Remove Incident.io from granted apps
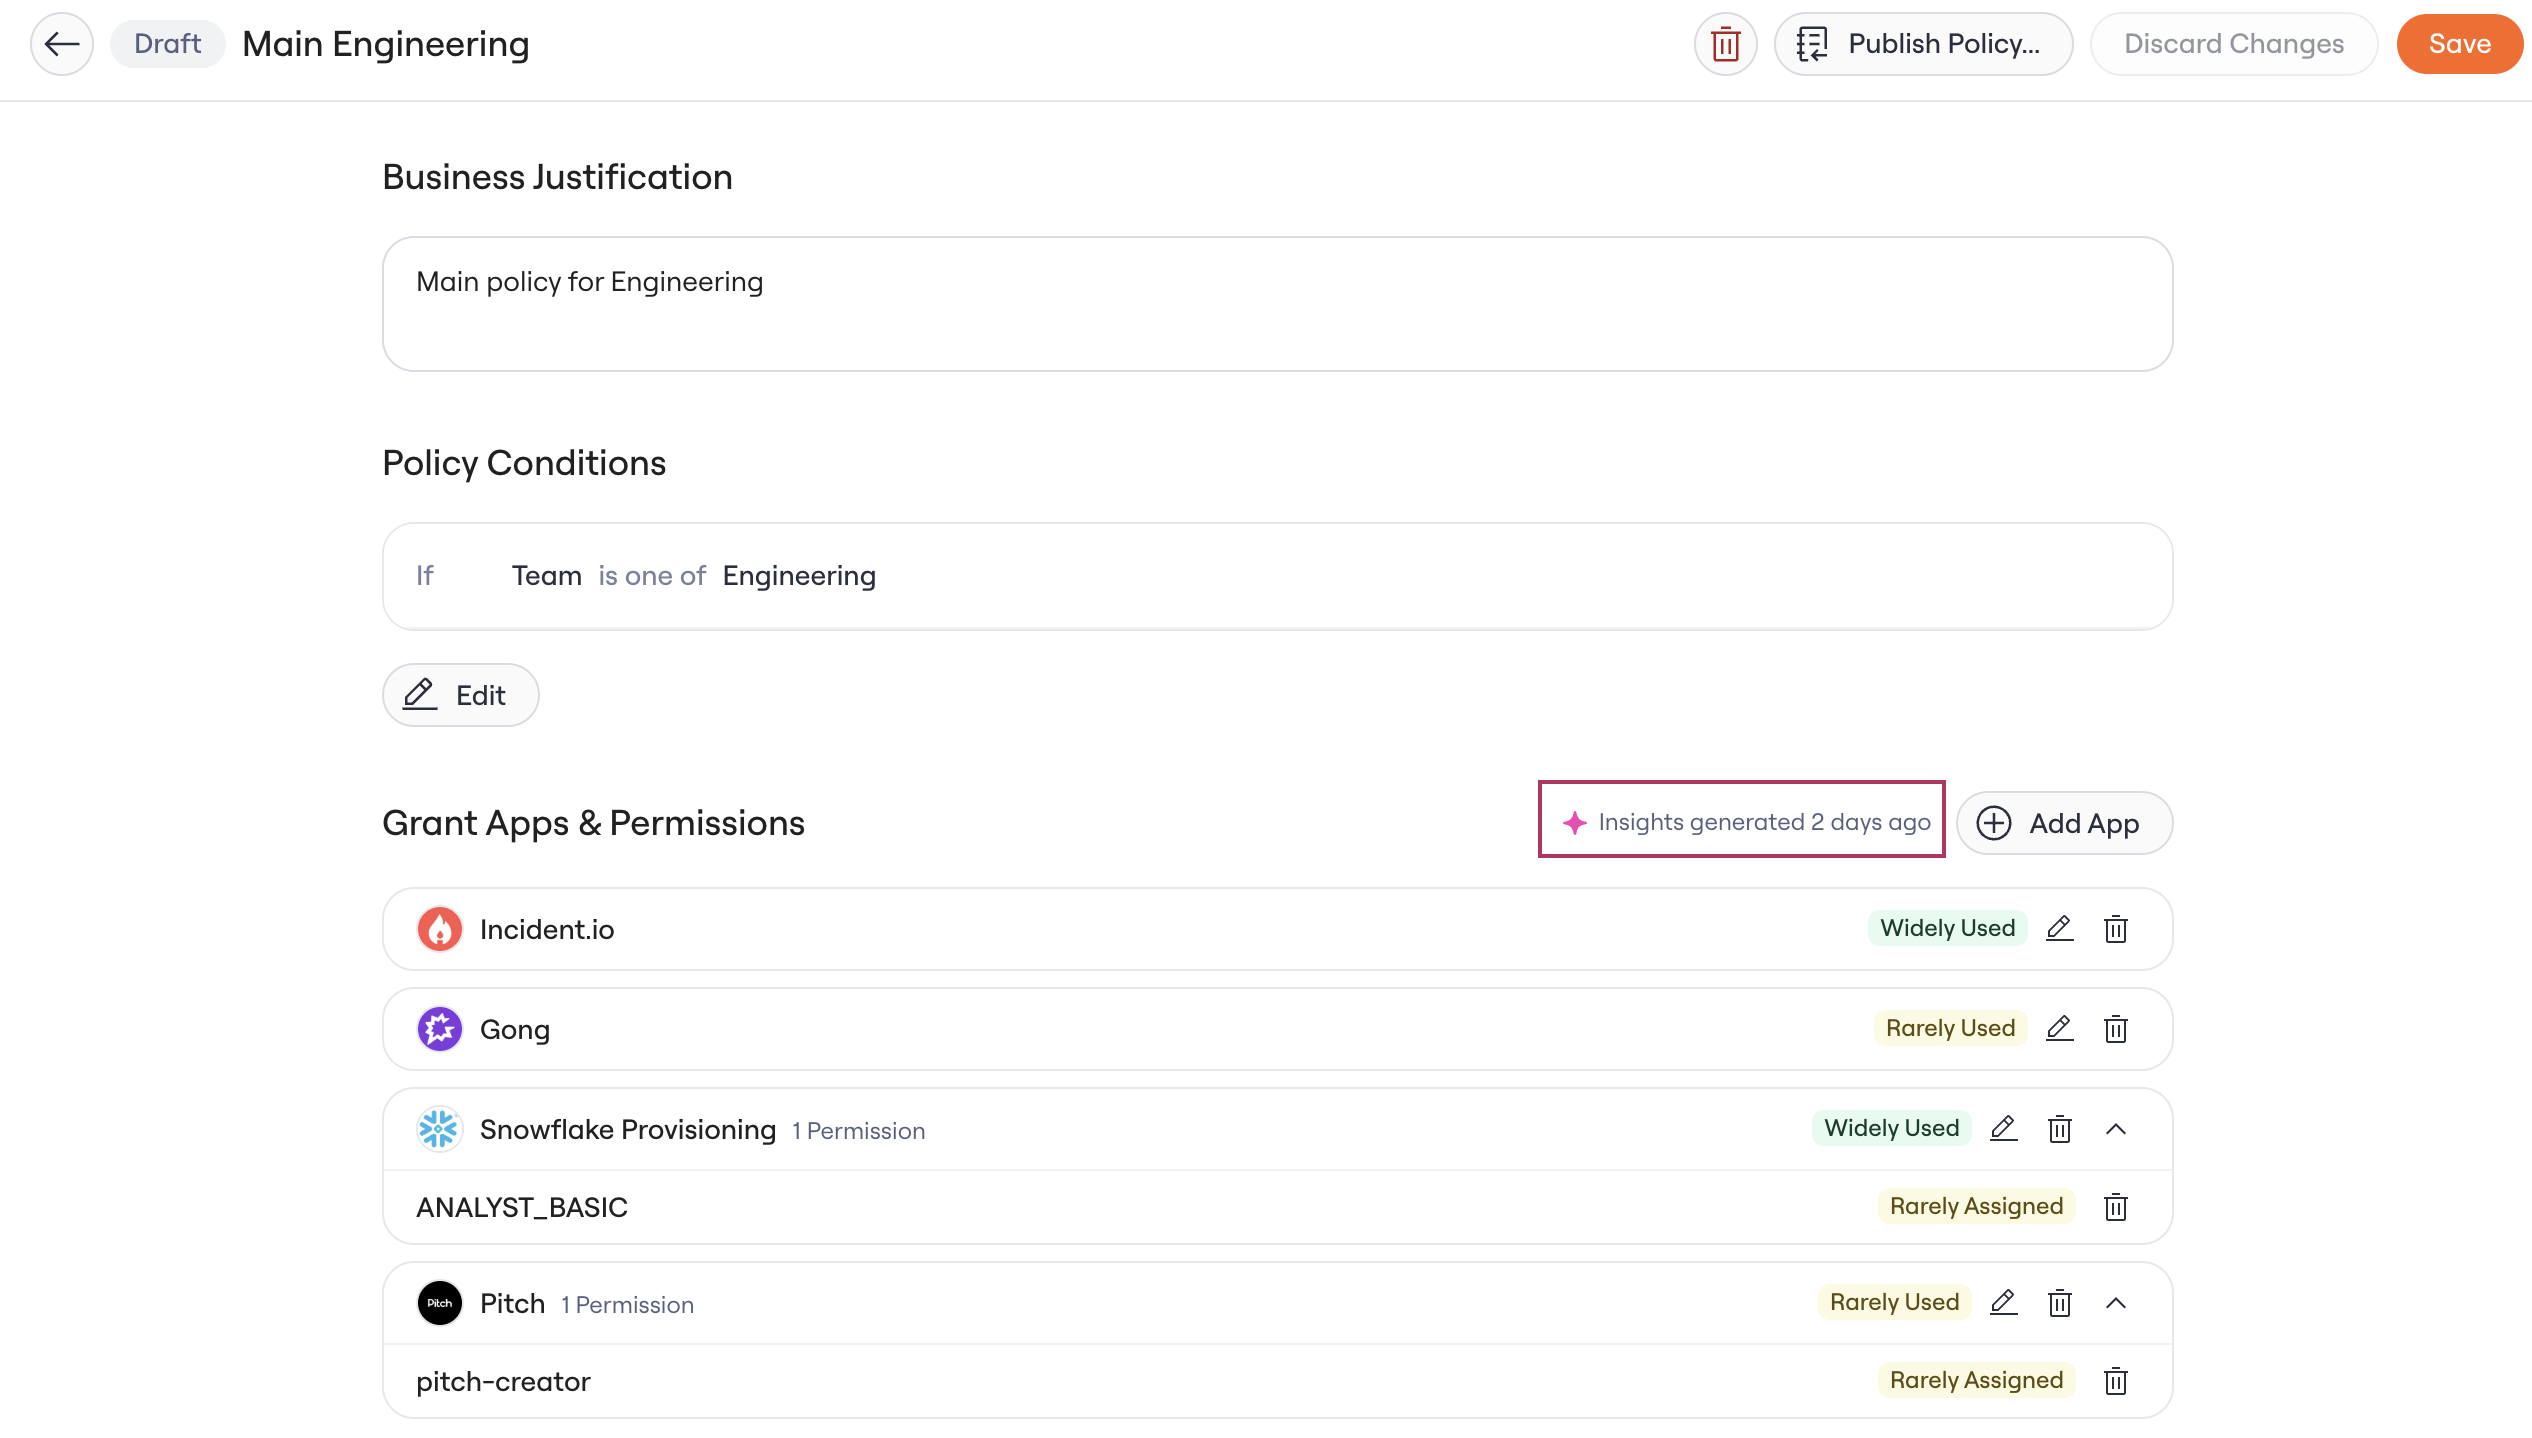 pos(2115,929)
